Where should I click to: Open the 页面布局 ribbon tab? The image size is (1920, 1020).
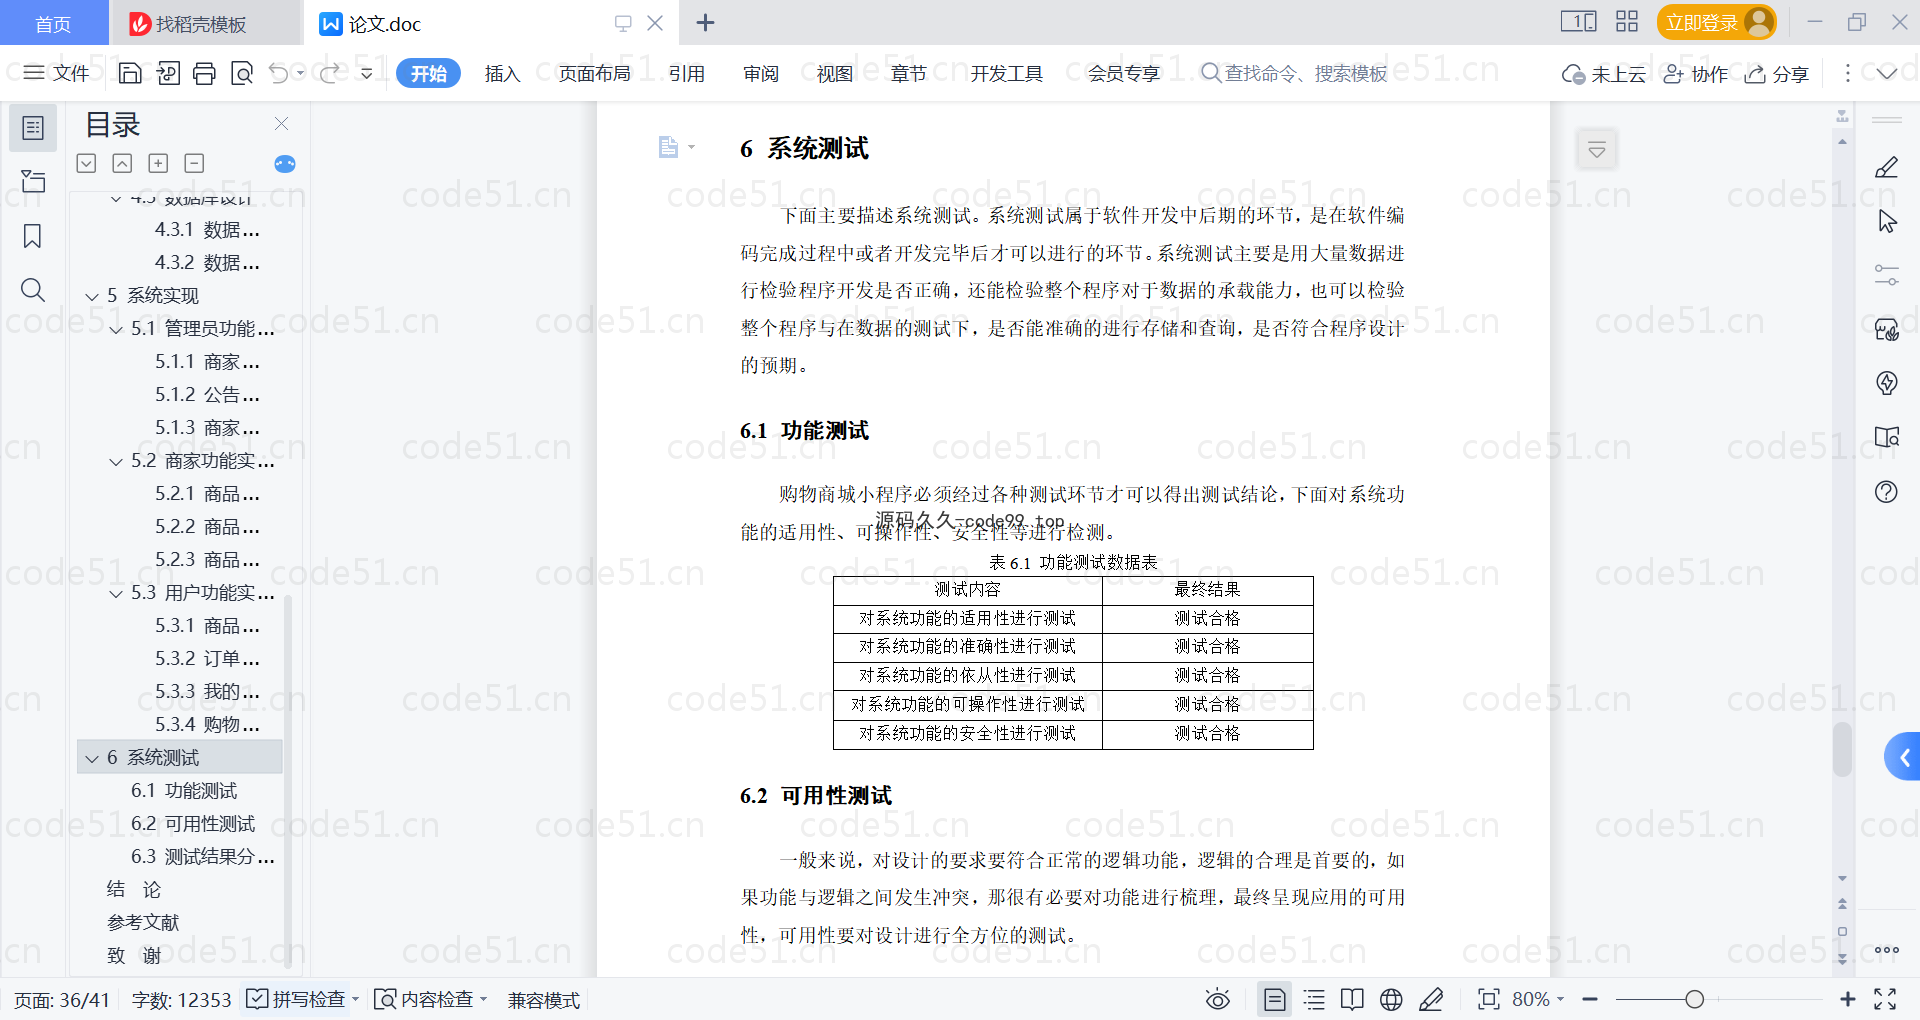[x=594, y=73]
